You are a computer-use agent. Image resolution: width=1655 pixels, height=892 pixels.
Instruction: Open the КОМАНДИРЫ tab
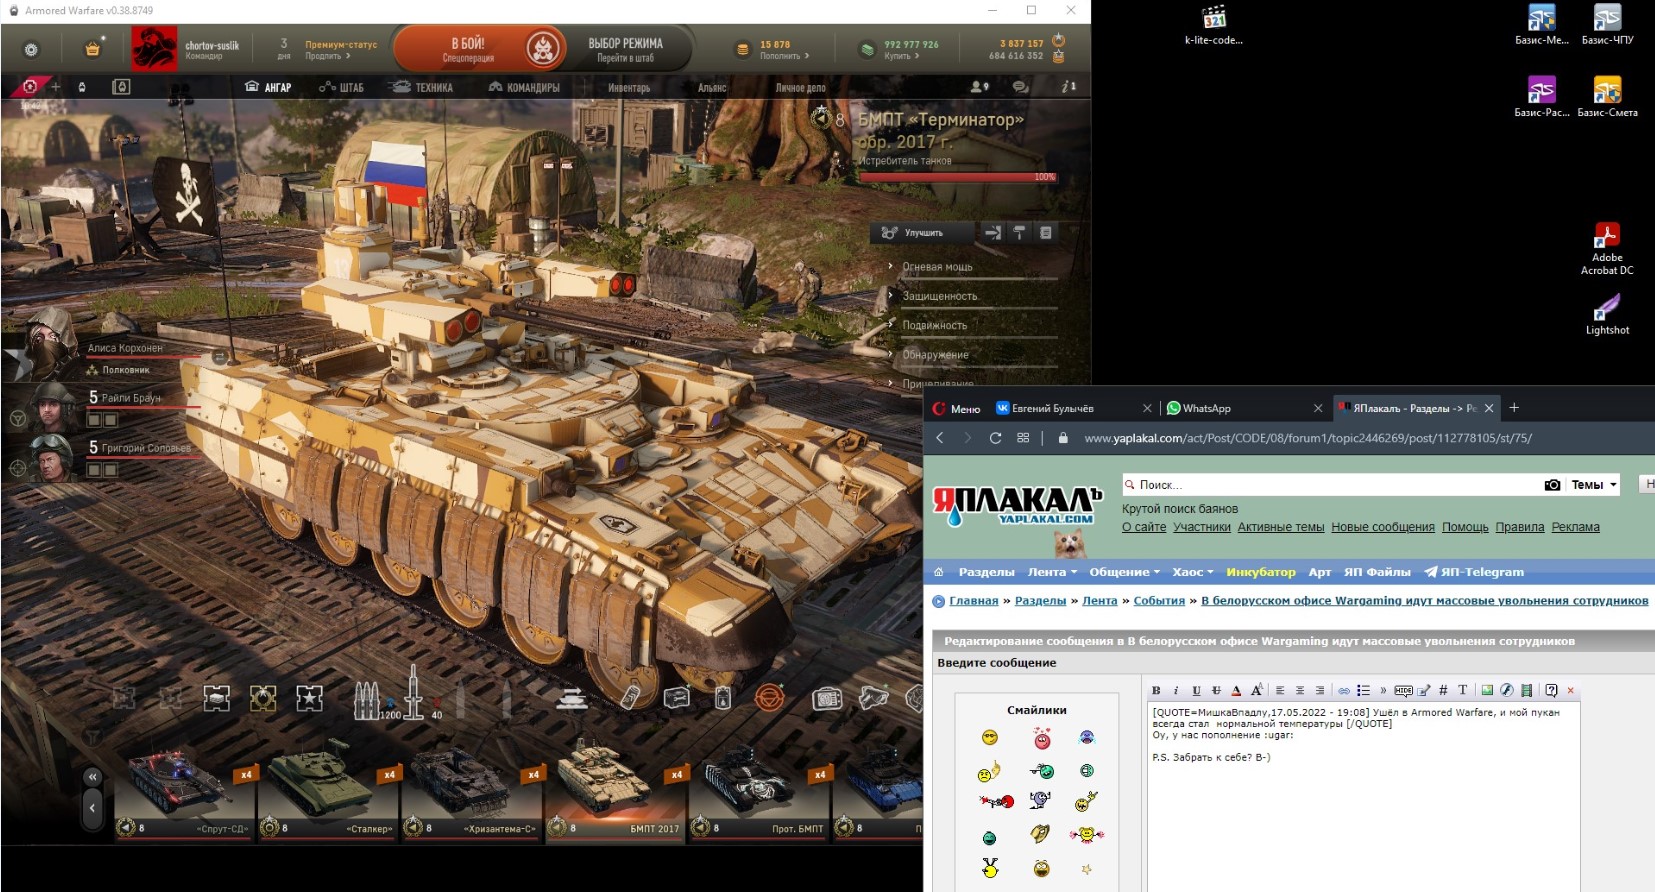[x=524, y=88]
